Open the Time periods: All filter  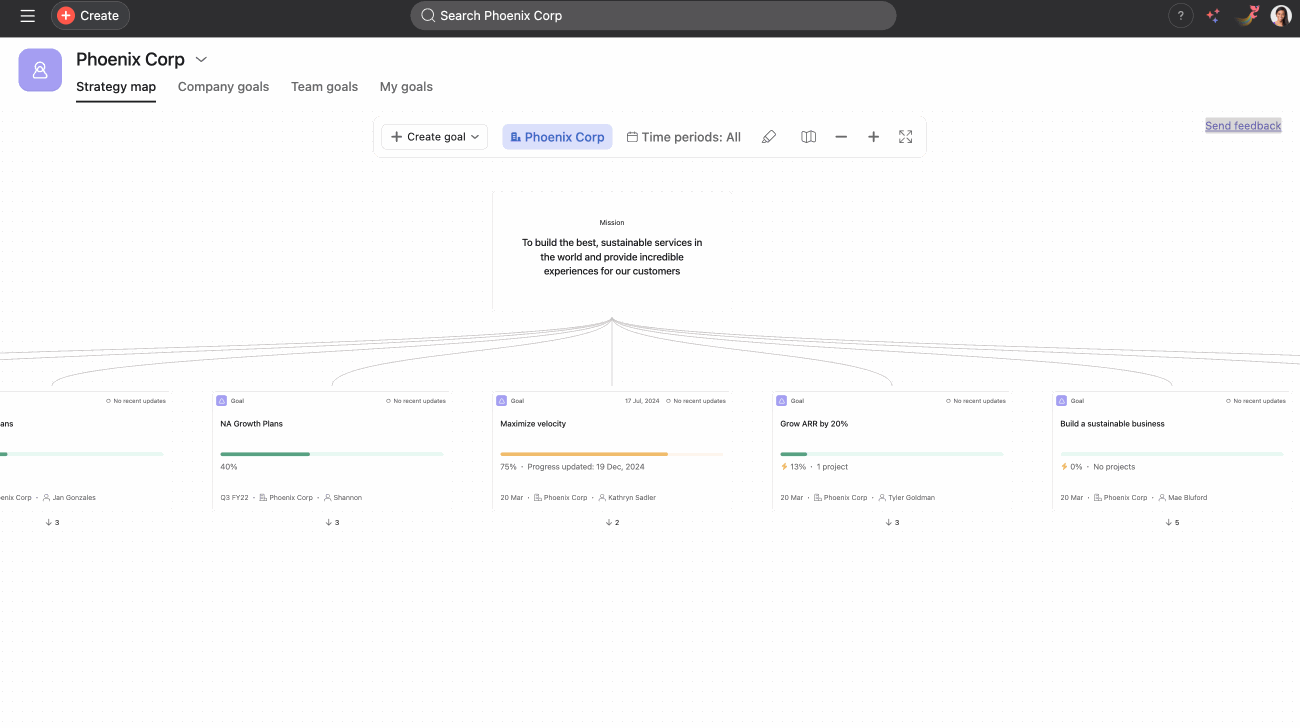(684, 137)
